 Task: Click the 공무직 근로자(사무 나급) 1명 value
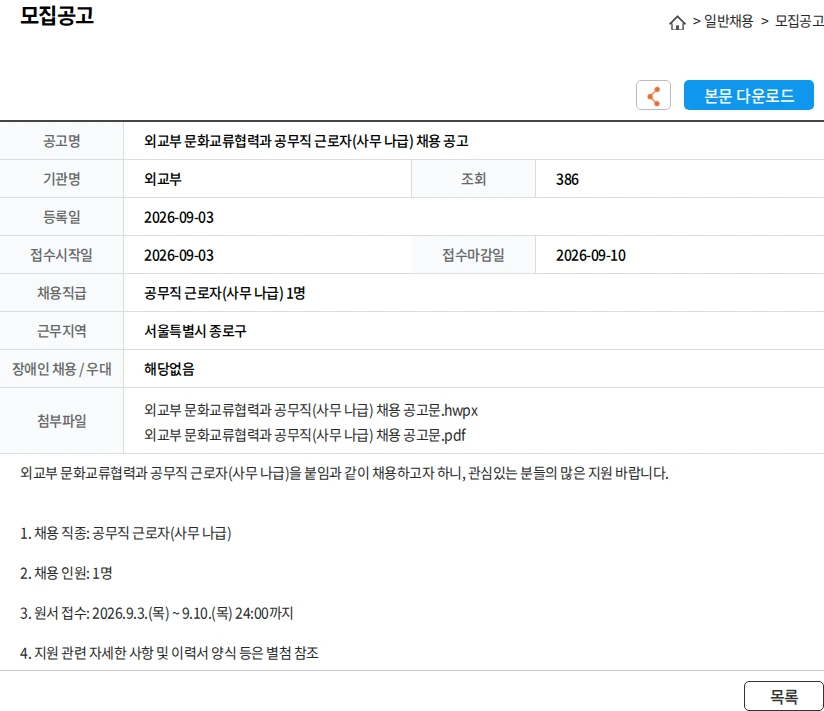224,293
